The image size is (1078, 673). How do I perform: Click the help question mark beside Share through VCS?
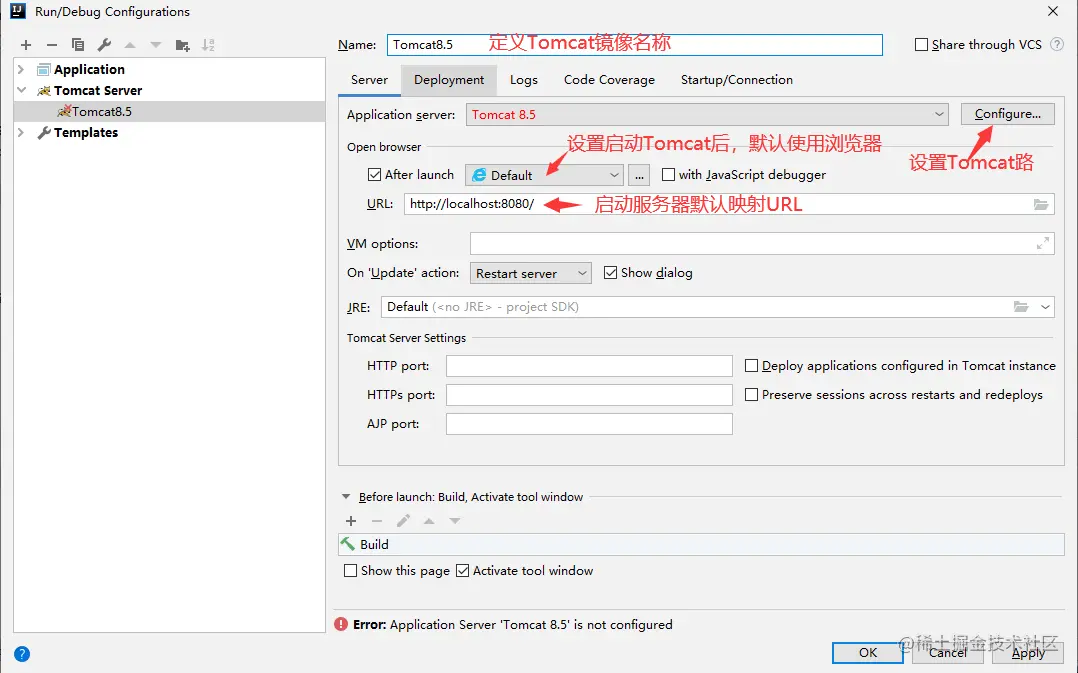[1057, 44]
